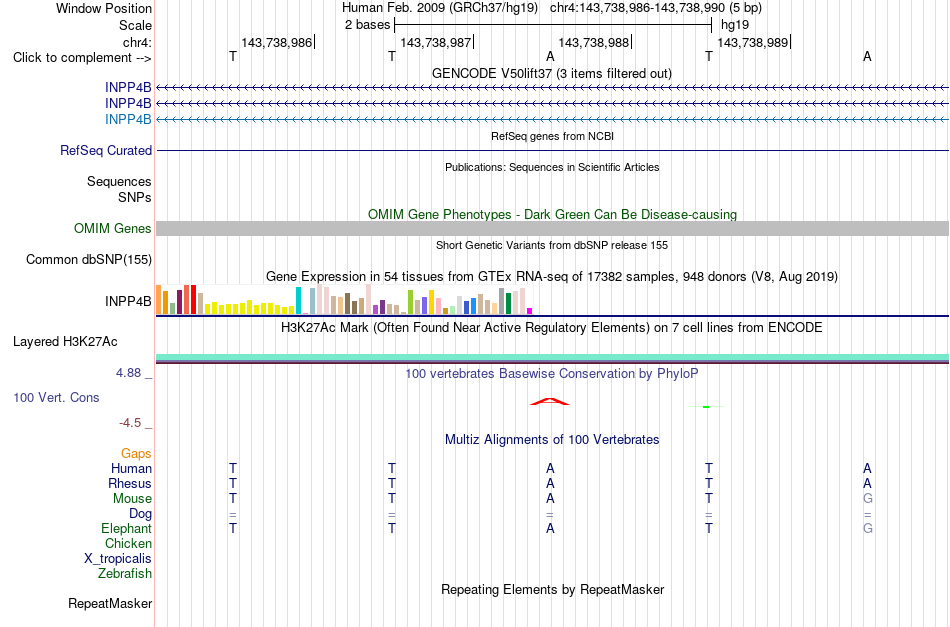Click the light-blue INPP4B transcript arrow line
950x627 pixels.
click(552, 119)
